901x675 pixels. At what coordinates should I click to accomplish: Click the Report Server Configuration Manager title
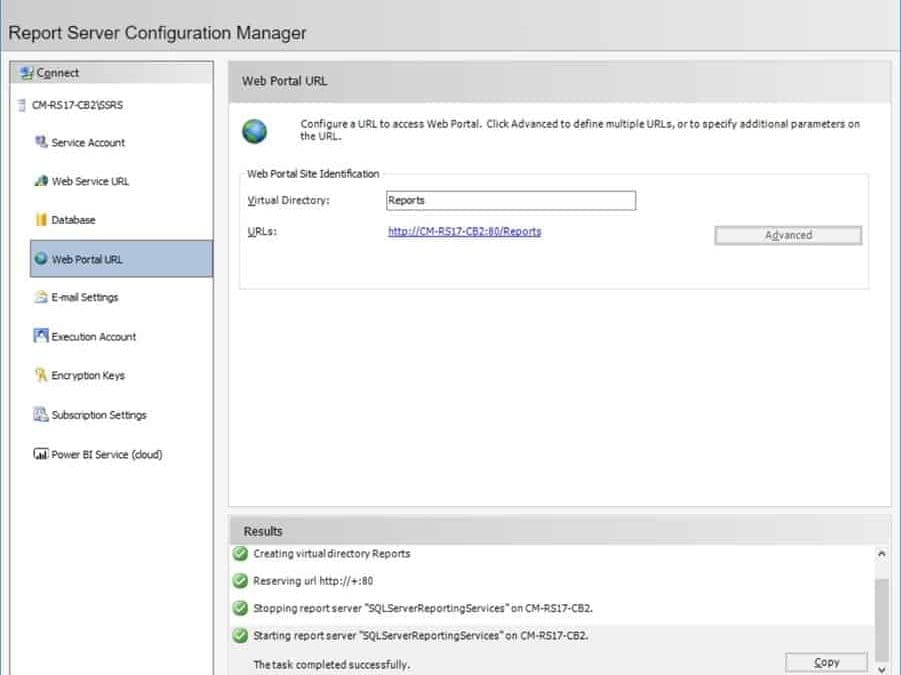[157, 33]
